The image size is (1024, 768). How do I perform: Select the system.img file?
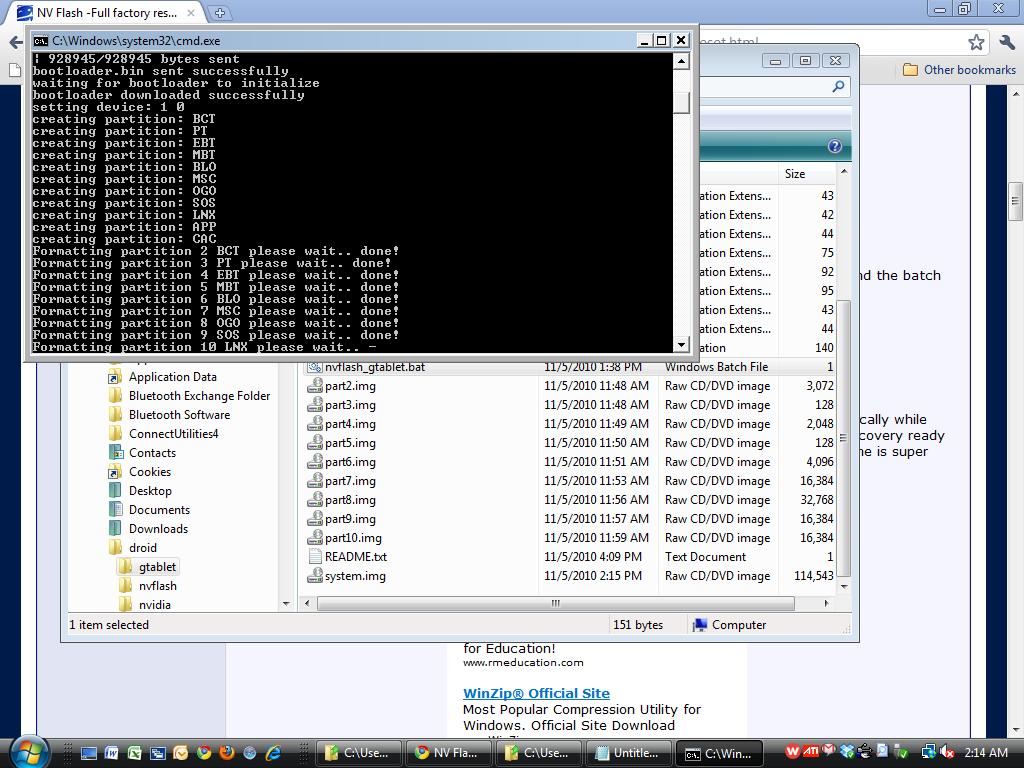tap(355, 576)
